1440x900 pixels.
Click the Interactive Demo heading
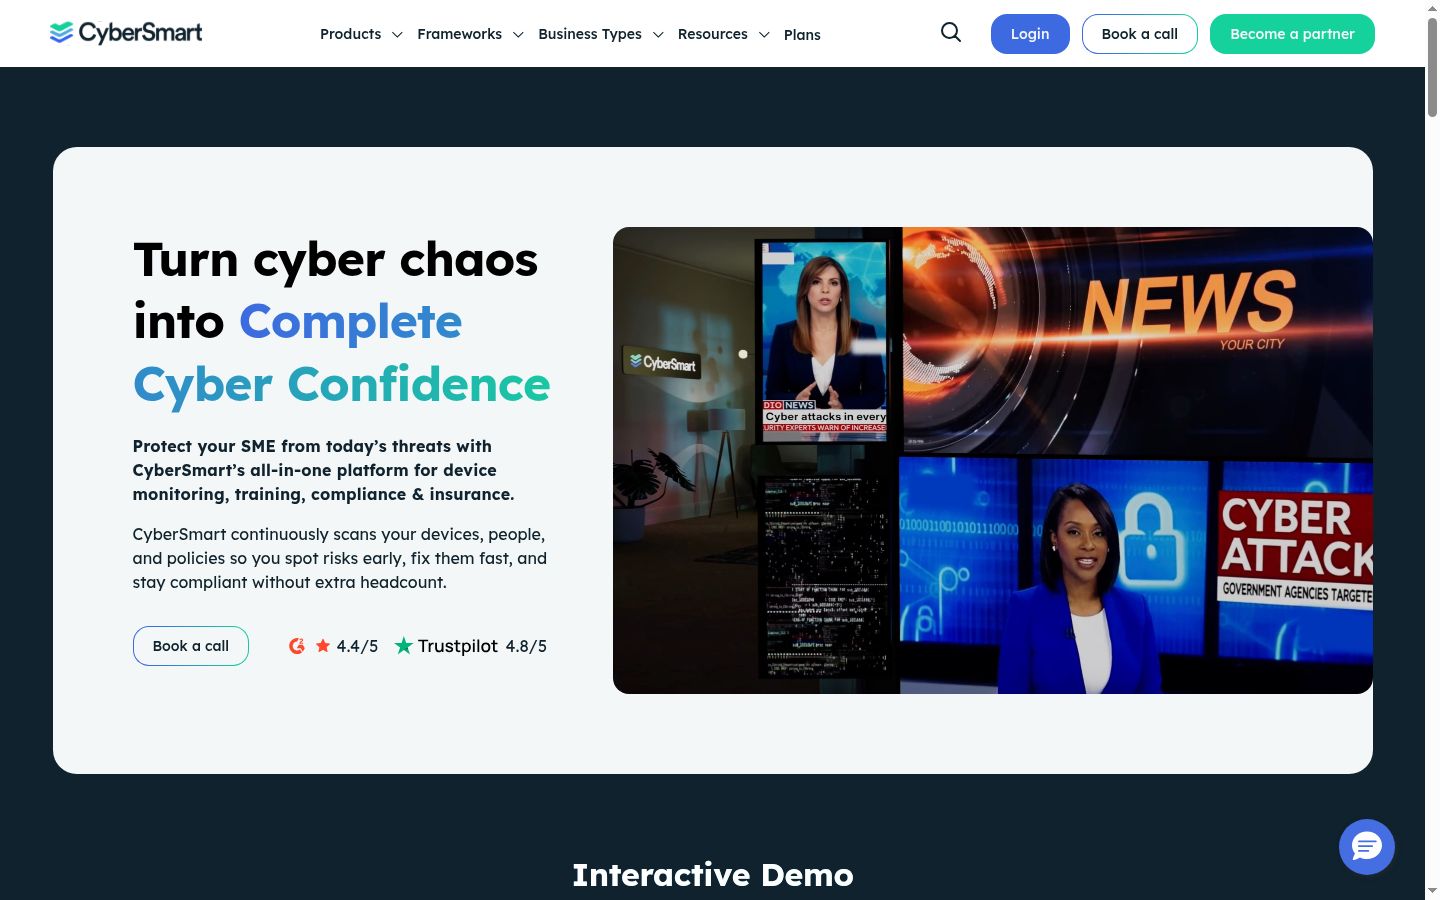[x=712, y=875]
